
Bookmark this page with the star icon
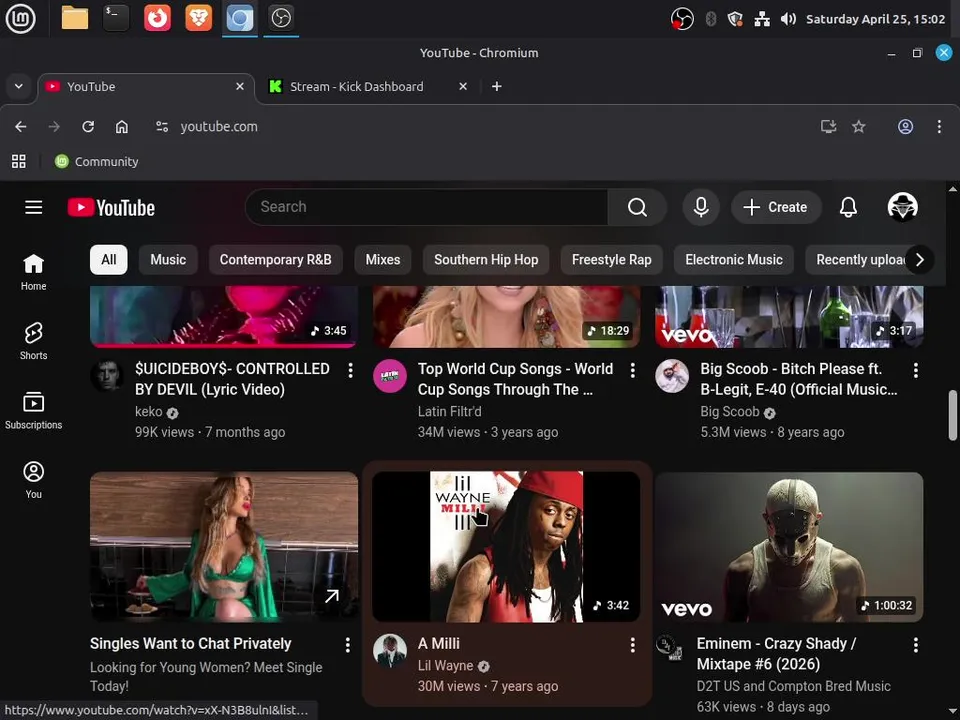[859, 127]
